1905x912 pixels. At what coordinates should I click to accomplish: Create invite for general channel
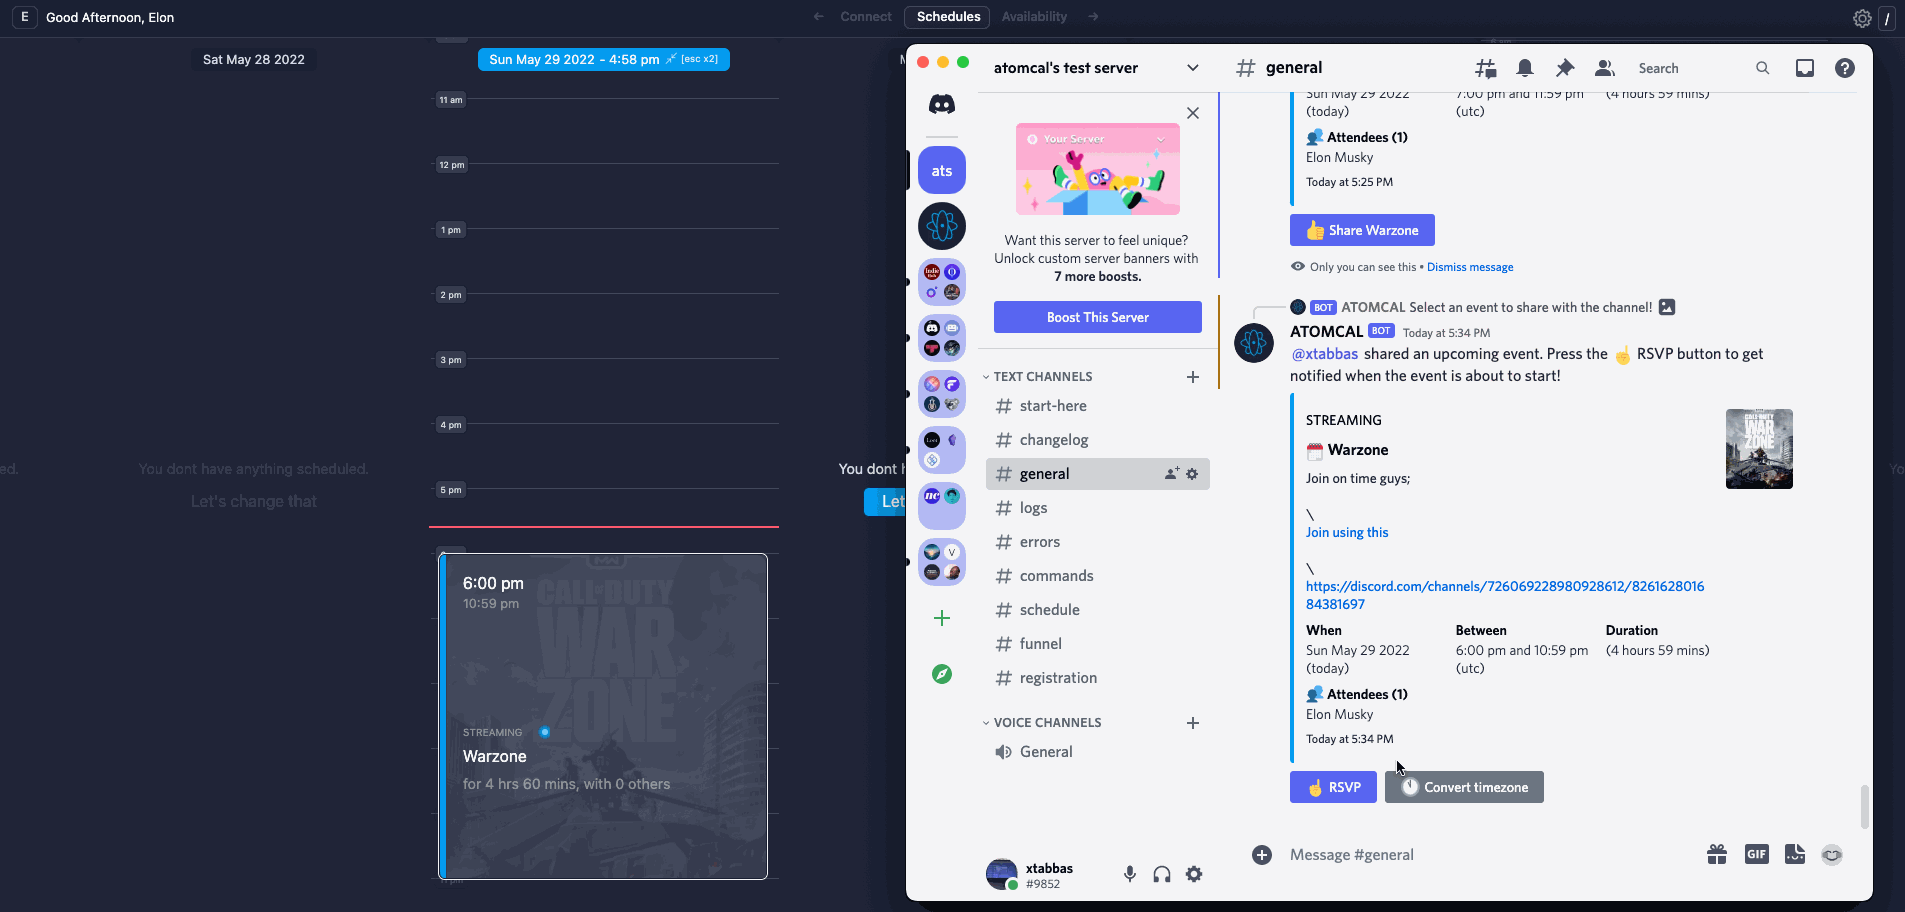(1172, 474)
